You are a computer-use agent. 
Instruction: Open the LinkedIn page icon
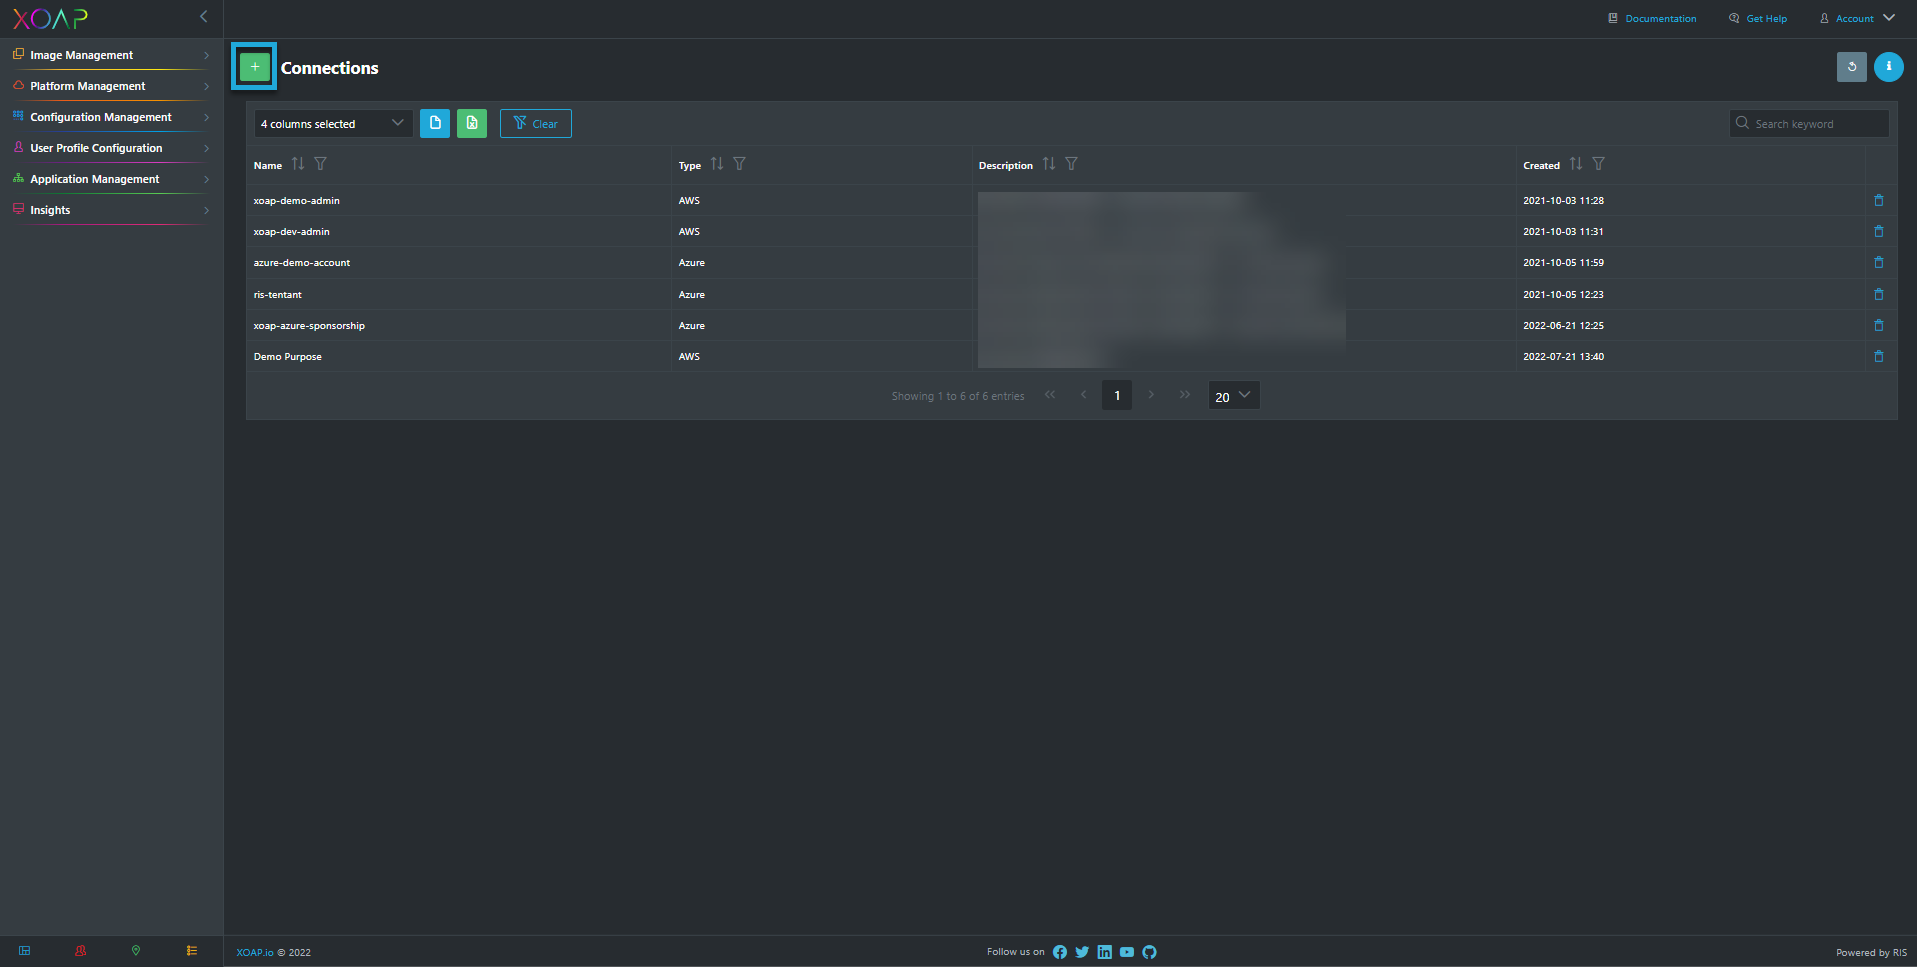click(1104, 952)
